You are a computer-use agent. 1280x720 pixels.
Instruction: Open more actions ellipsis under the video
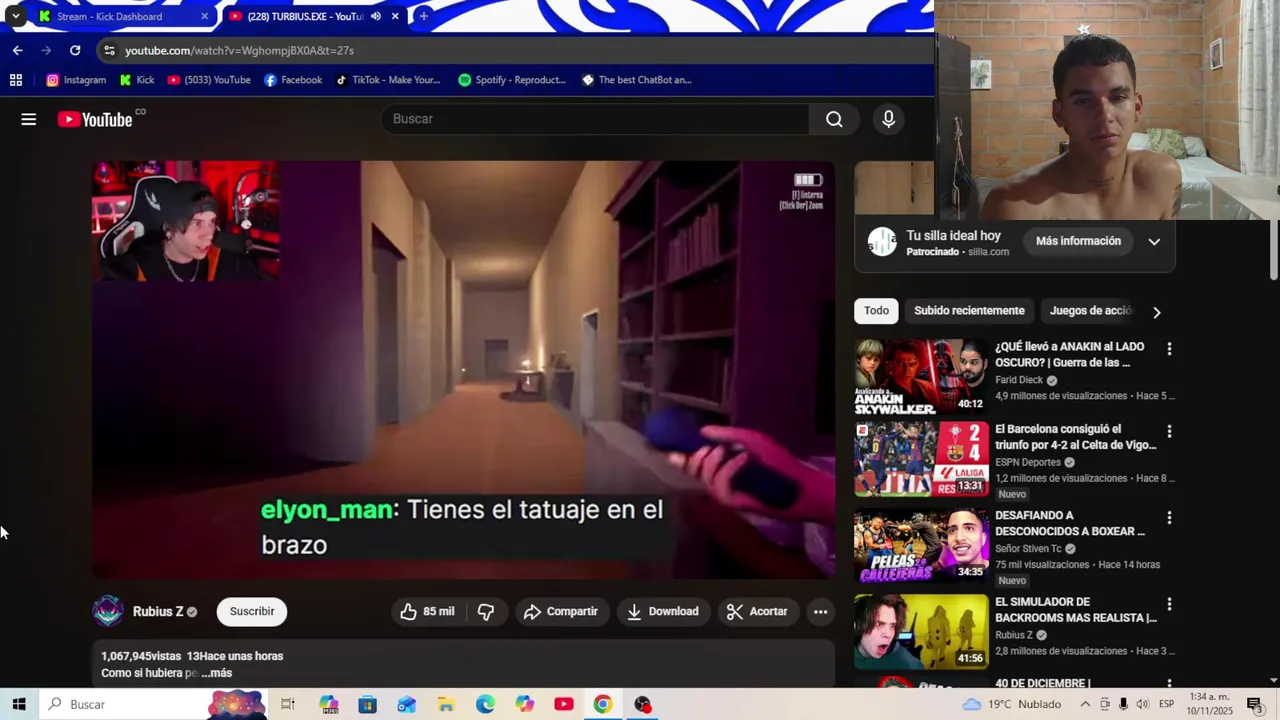pos(820,611)
